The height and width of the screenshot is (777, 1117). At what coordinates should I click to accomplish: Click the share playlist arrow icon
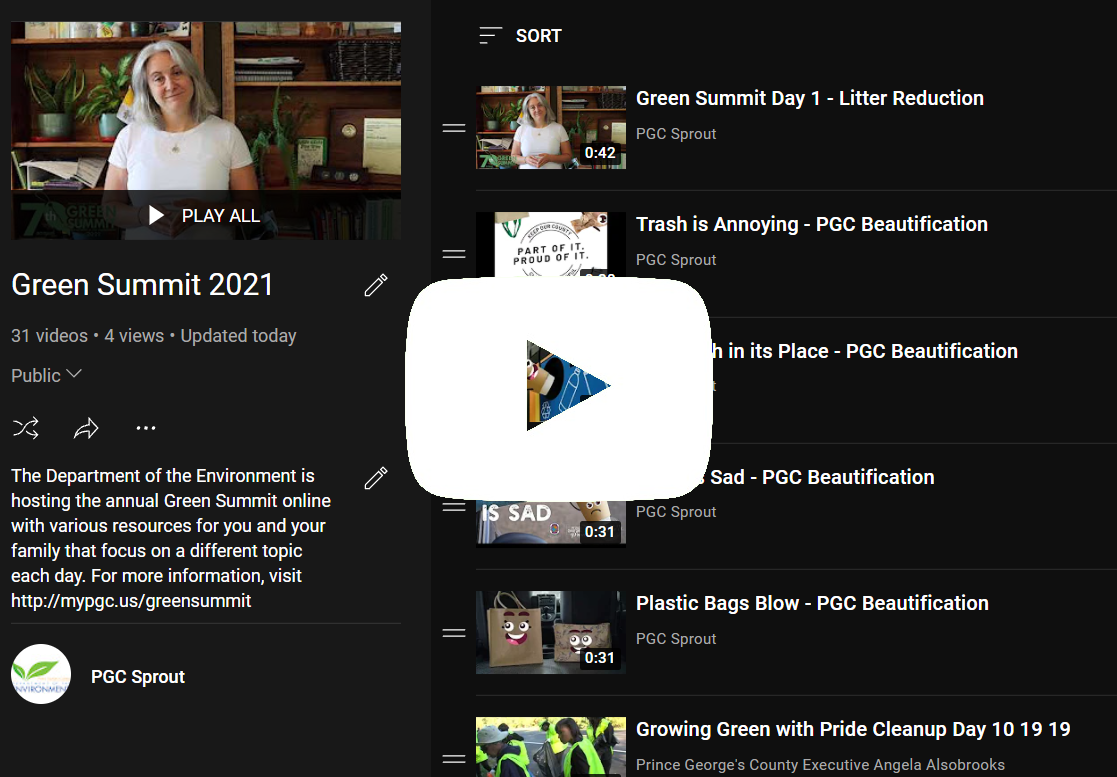[86, 429]
